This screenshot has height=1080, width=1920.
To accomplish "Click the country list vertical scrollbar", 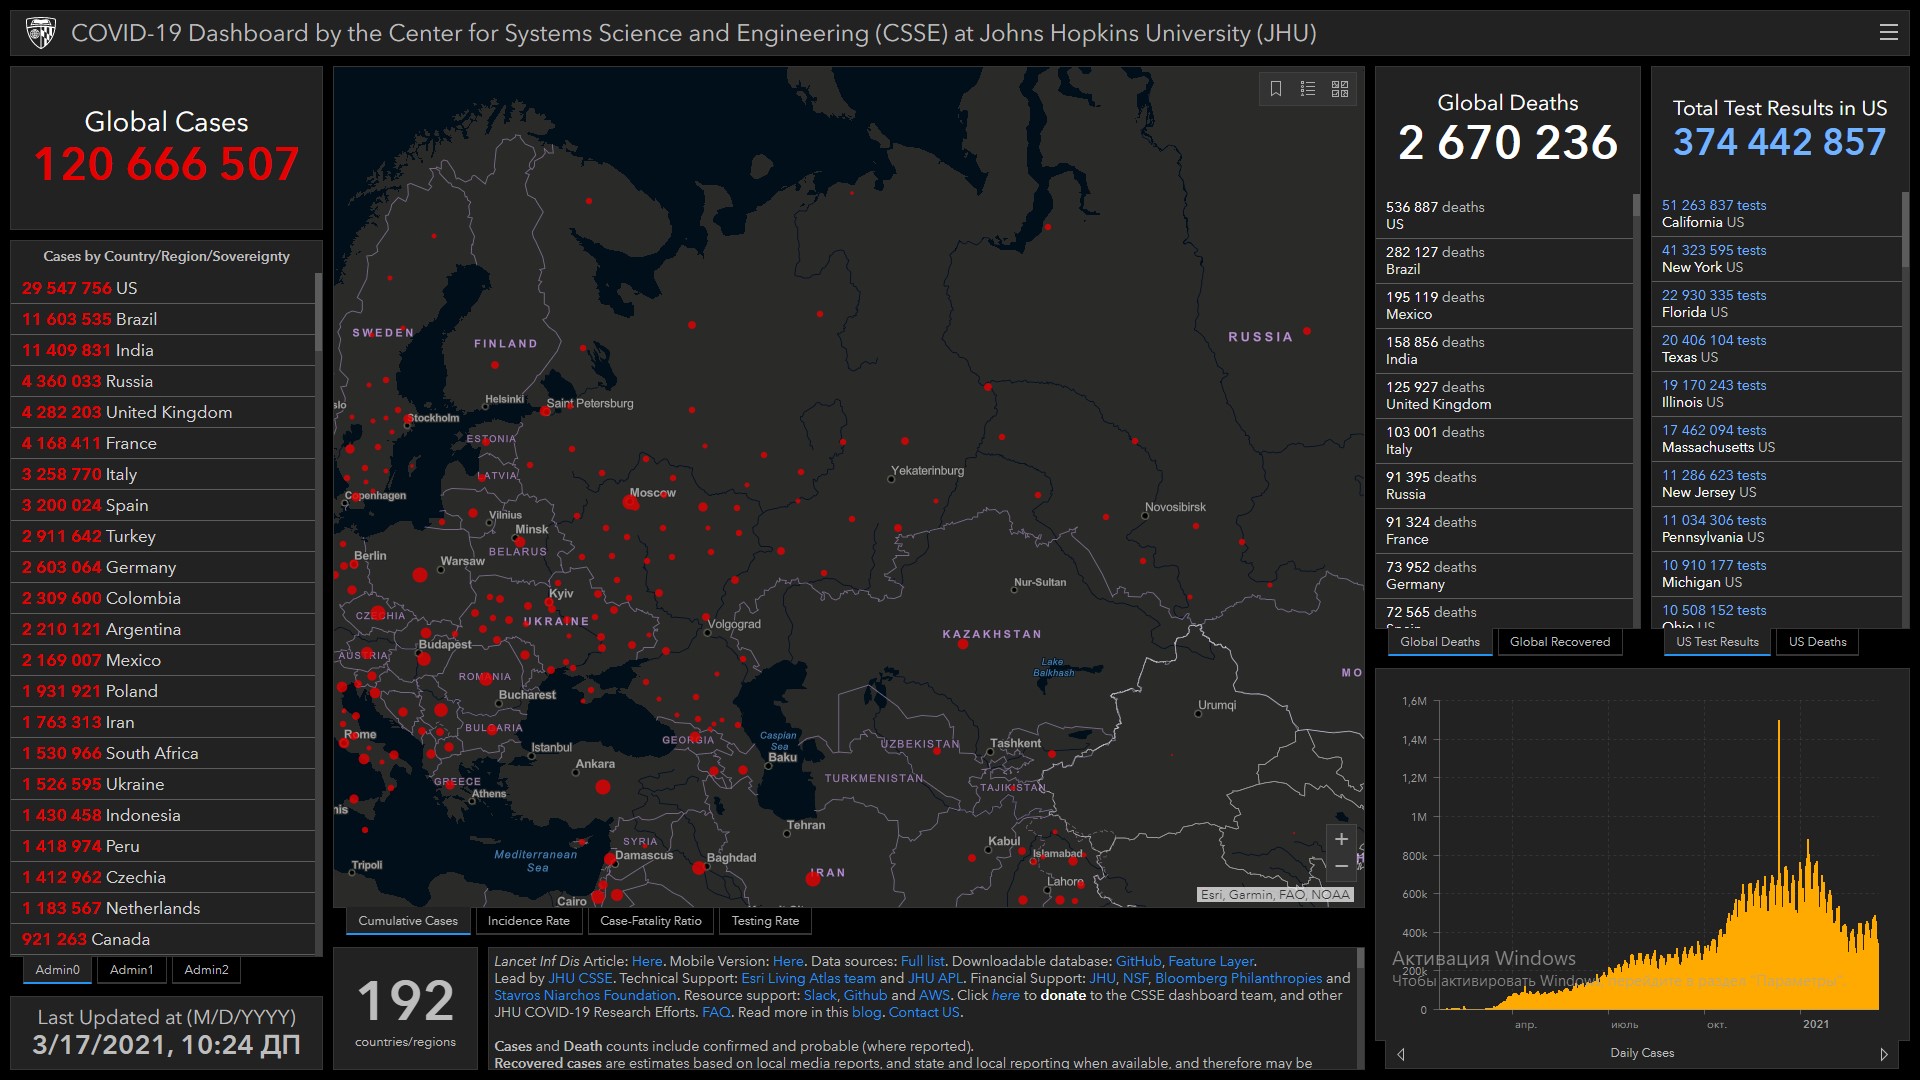I will (318, 312).
